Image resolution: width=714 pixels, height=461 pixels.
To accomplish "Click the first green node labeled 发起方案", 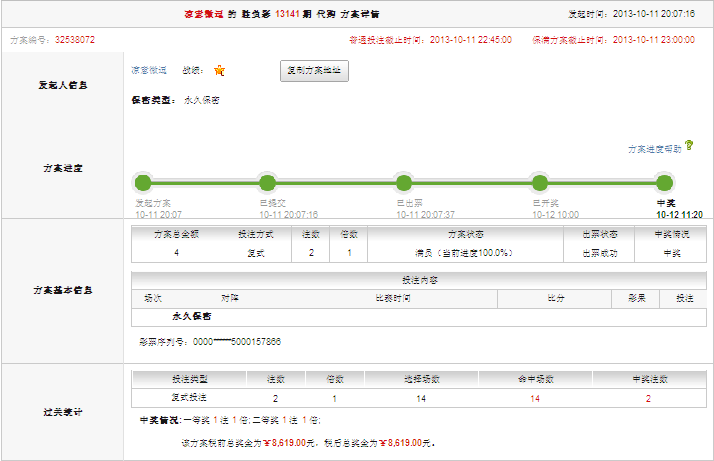I will tap(143, 183).
